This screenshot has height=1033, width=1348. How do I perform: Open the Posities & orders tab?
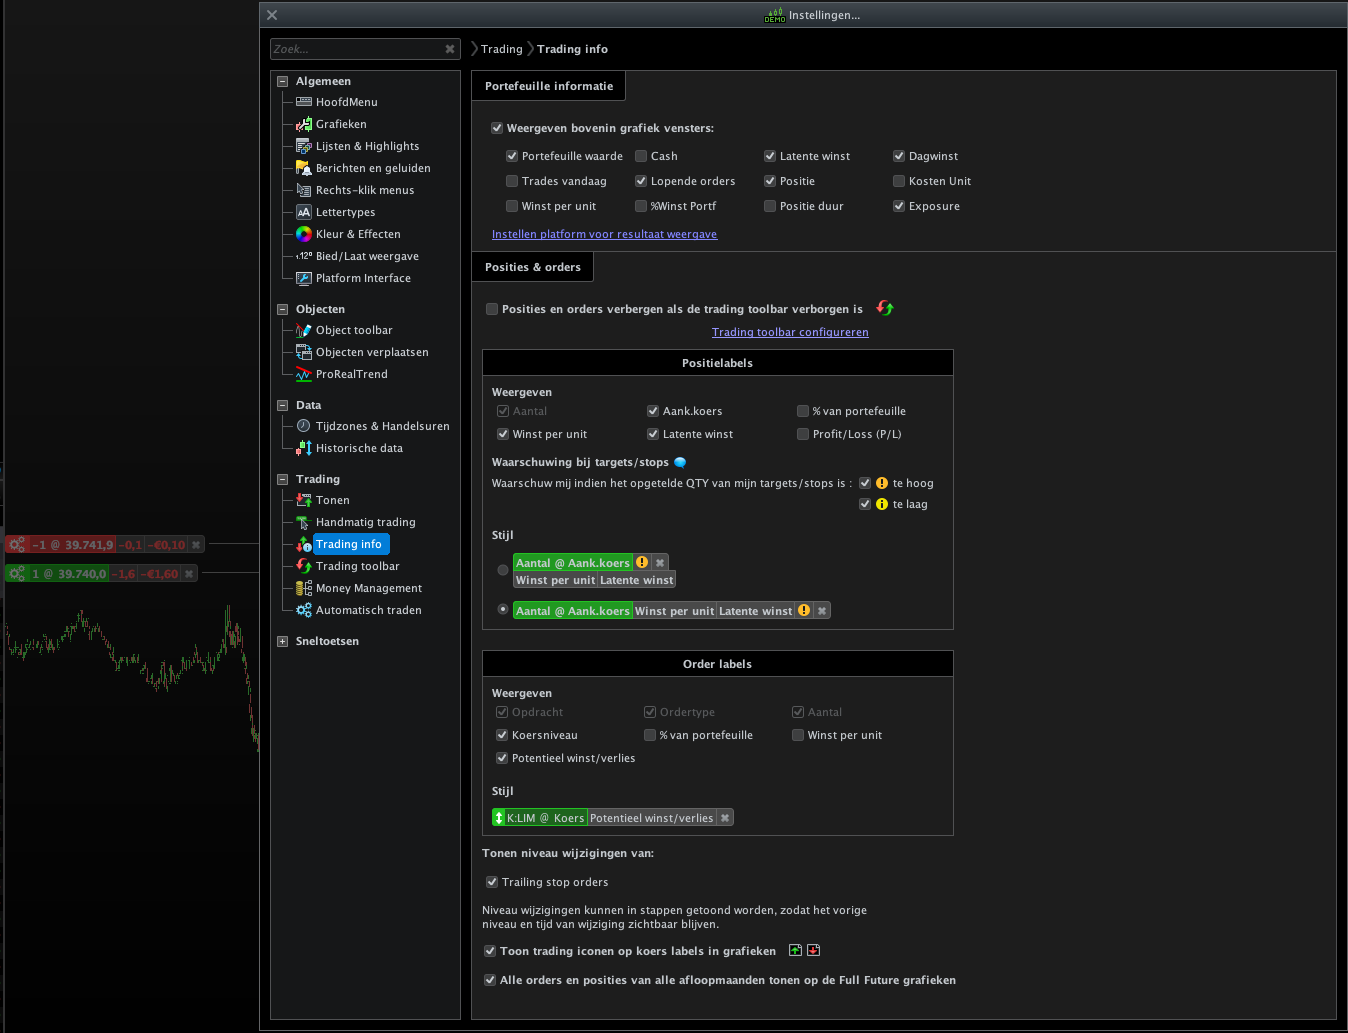pyautogui.click(x=533, y=267)
